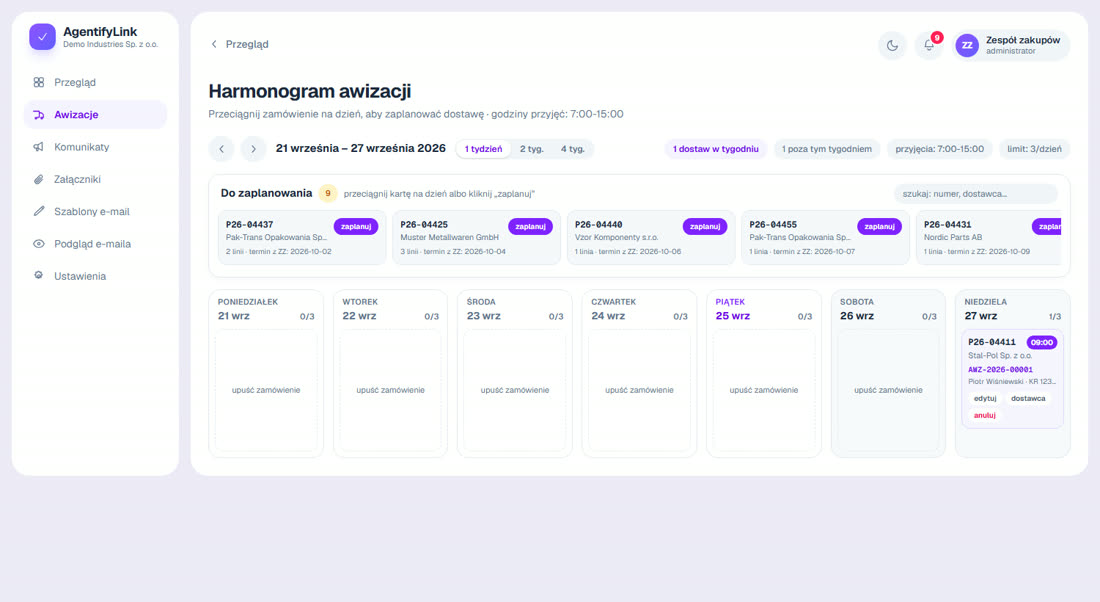
Task: Click the Środa 23 wrz drop zone
Action: click(x=515, y=390)
